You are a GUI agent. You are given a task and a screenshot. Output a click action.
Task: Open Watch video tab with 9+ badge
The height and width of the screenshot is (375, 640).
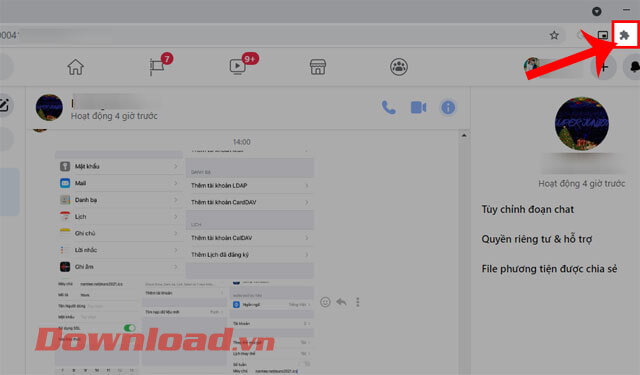pos(238,67)
